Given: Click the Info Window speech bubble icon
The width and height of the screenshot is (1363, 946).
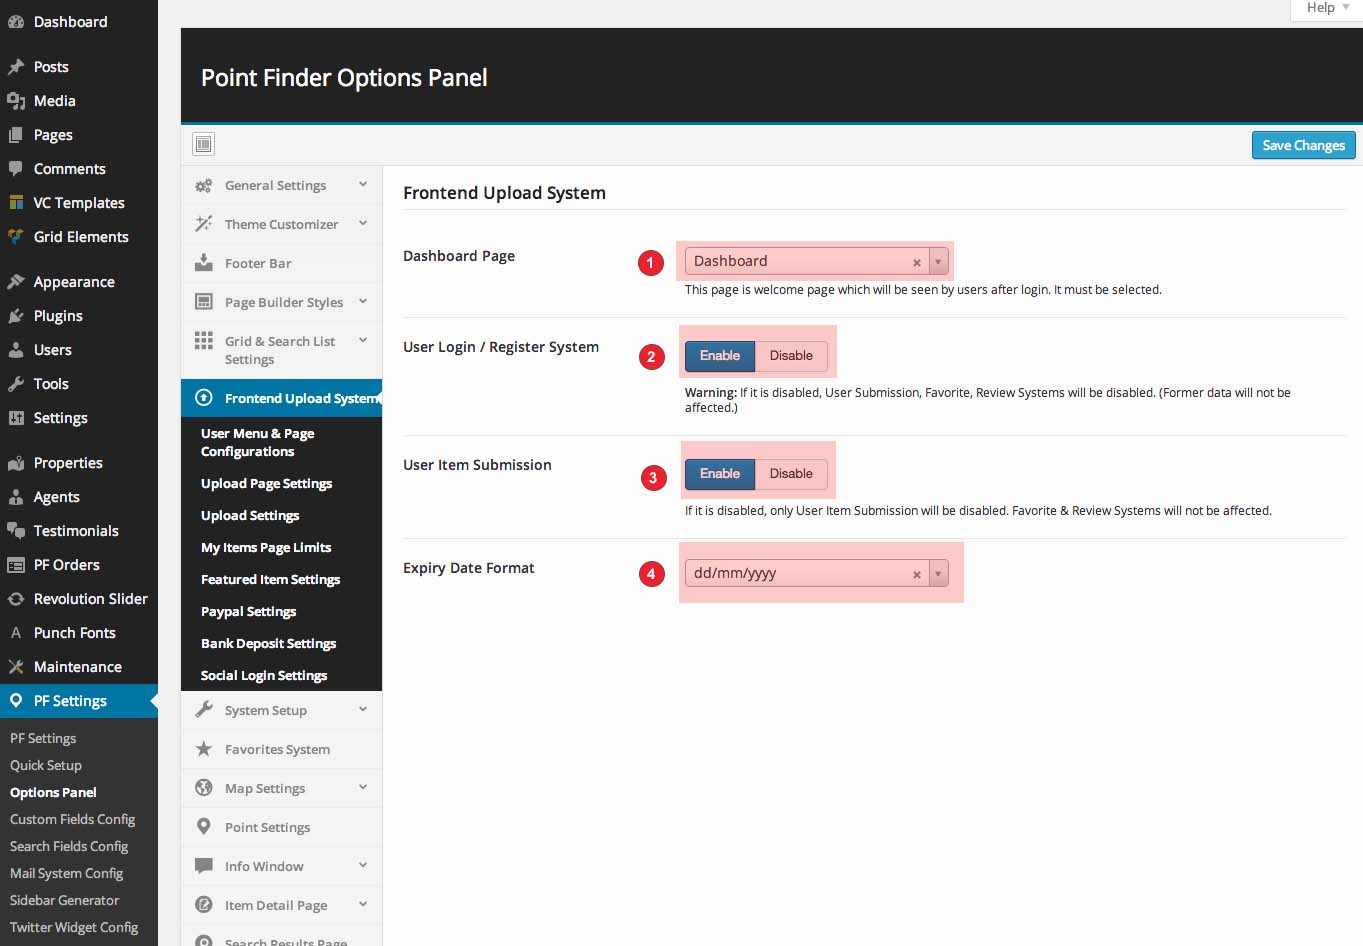Looking at the screenshot, I should pyautogui.click(x=203, y=866).
